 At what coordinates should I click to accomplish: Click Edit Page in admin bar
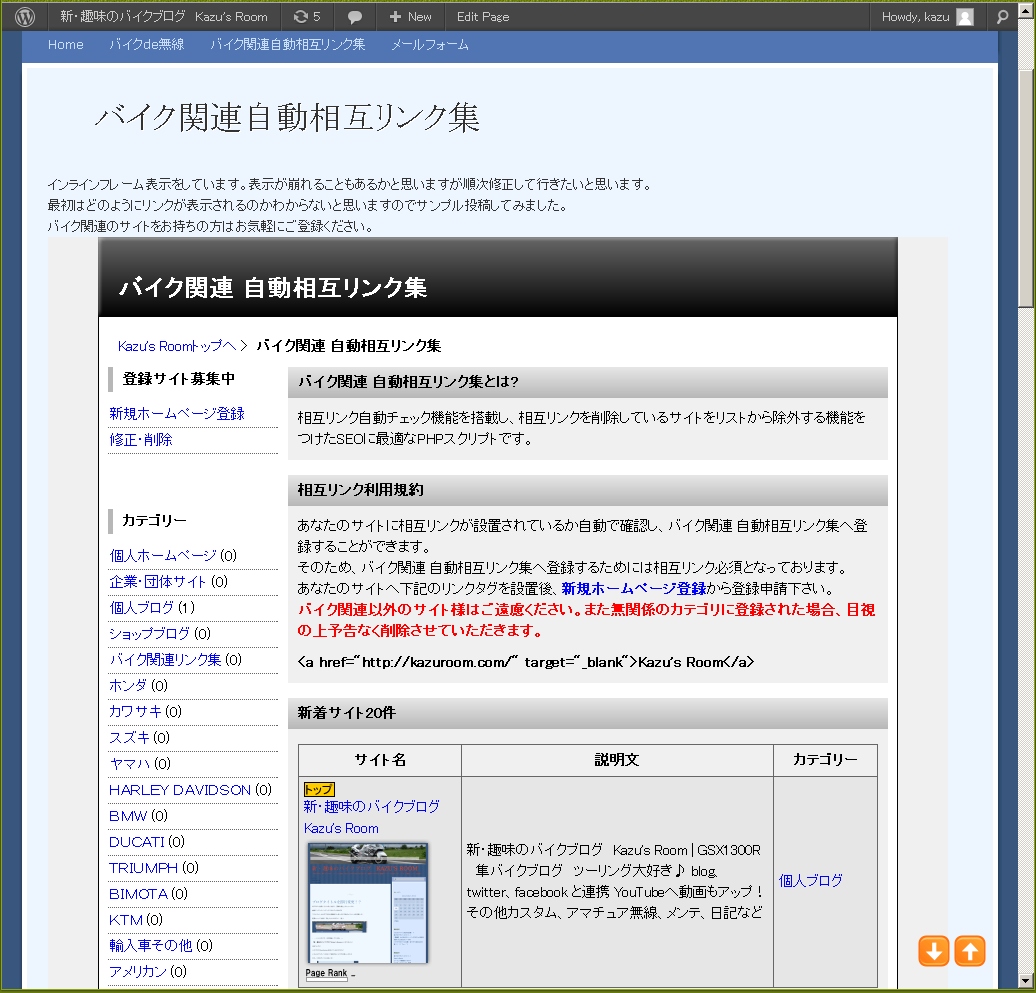(x=483, y=17)
